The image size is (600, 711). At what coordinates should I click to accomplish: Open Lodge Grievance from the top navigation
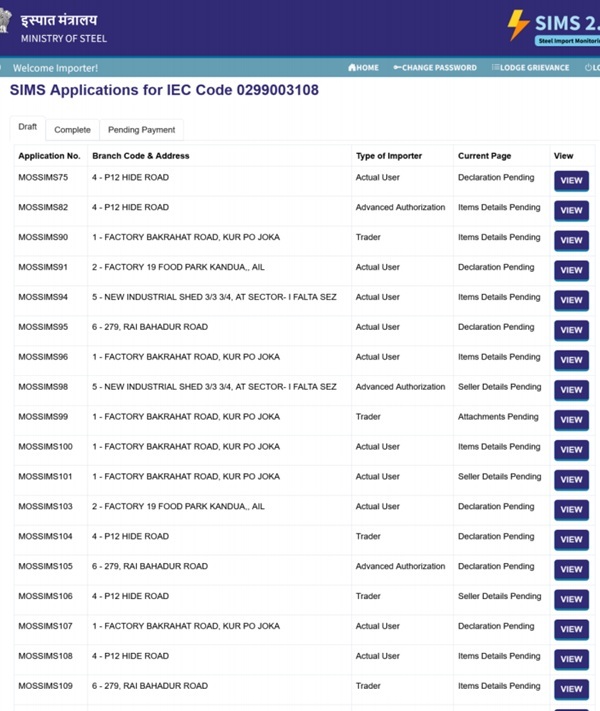530,68
